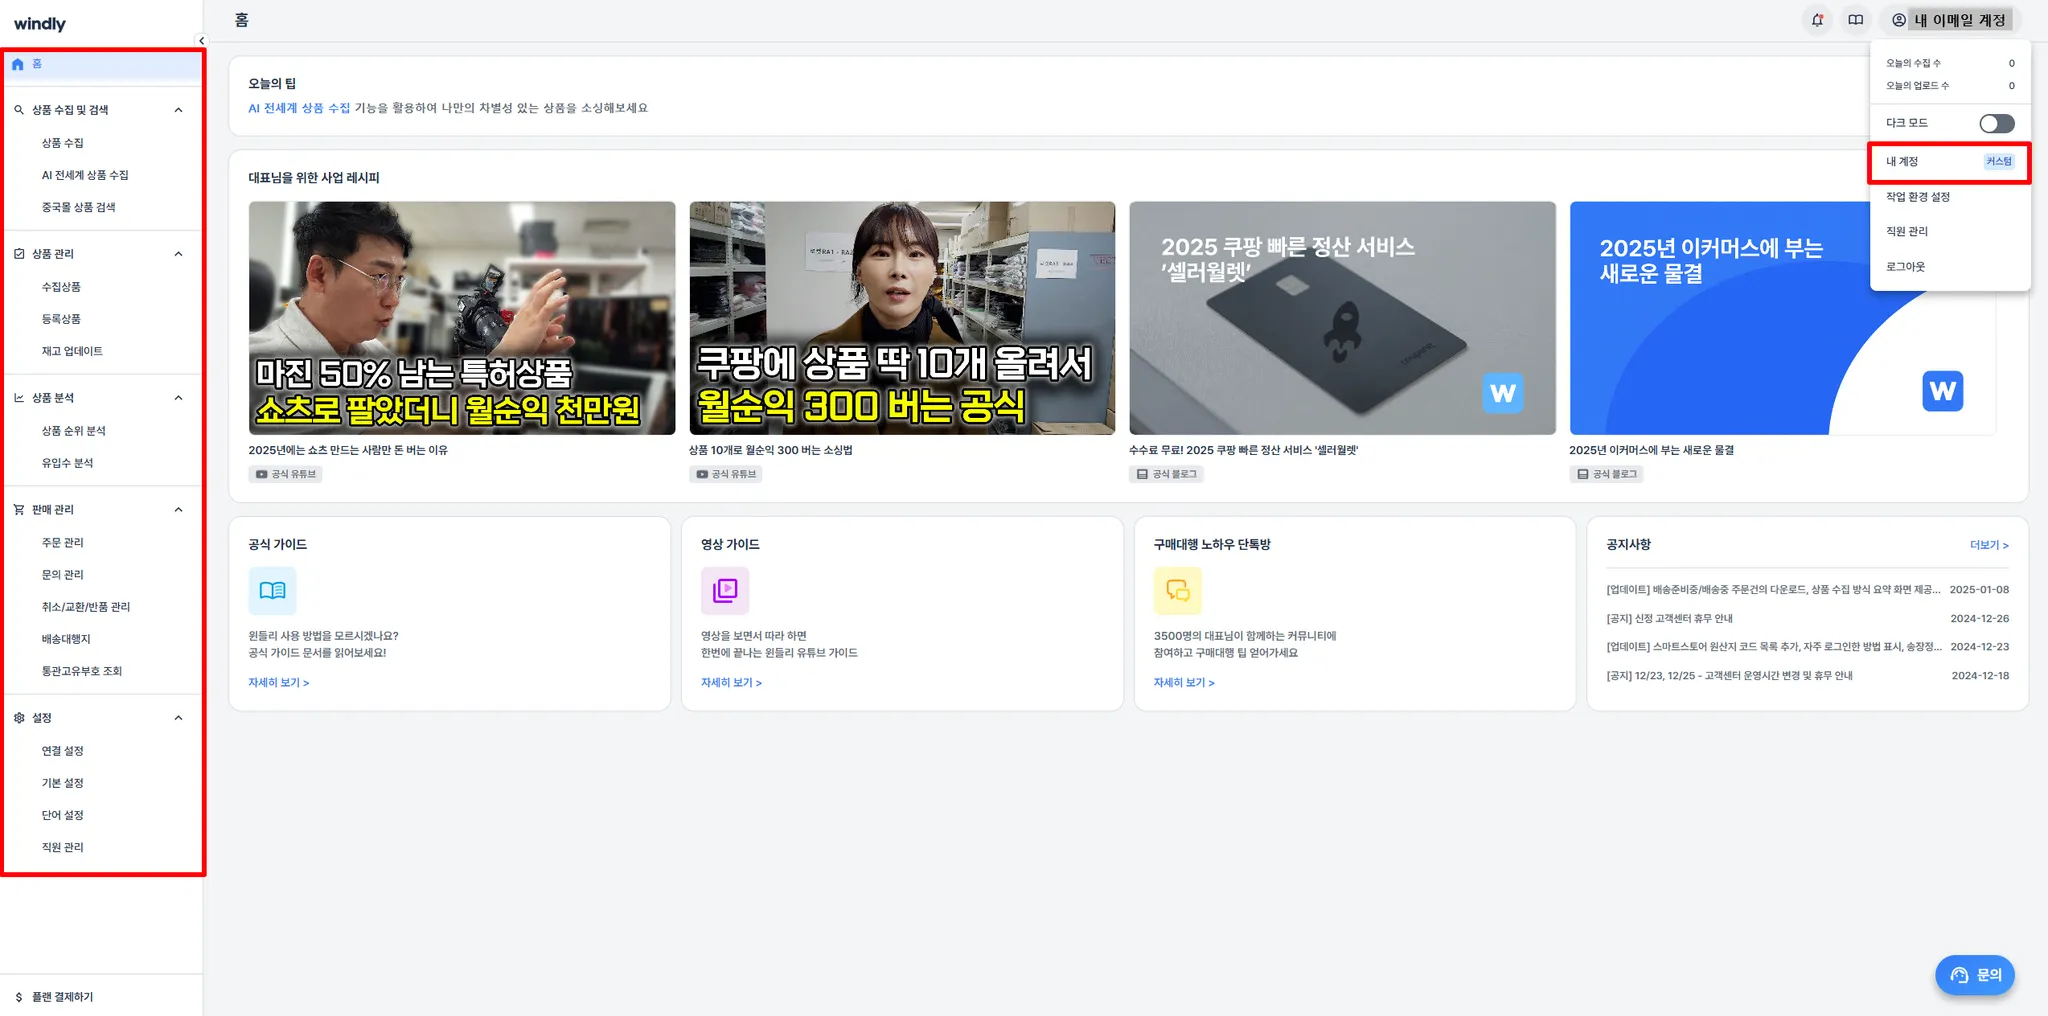Open the 쿠팡에 상품 딱 10개 video thumbnail
The width and height of the screenshot is (2048, 1016).
(x=902, y=318)
